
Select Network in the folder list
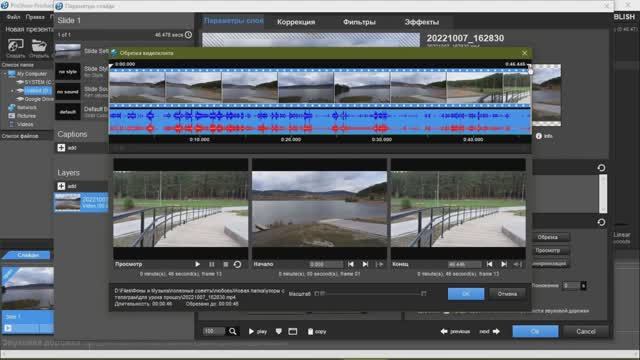click(23, 108)
